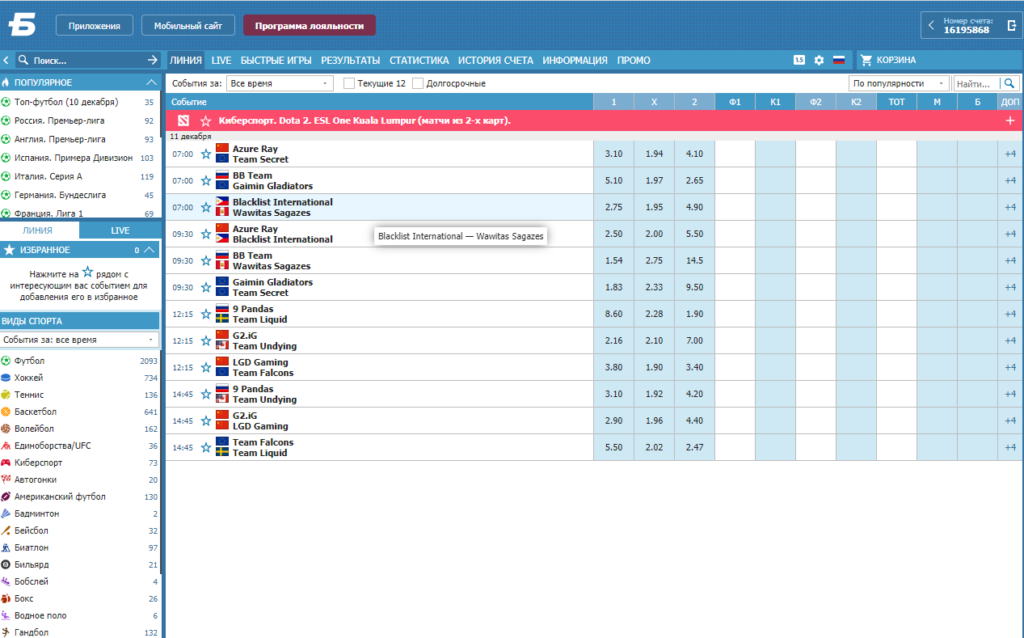This screenshot has width=1024, height=638.
Task: Expand extra markets +4 for Azure Ray — Team Secret
Action: click(1010, 154)
